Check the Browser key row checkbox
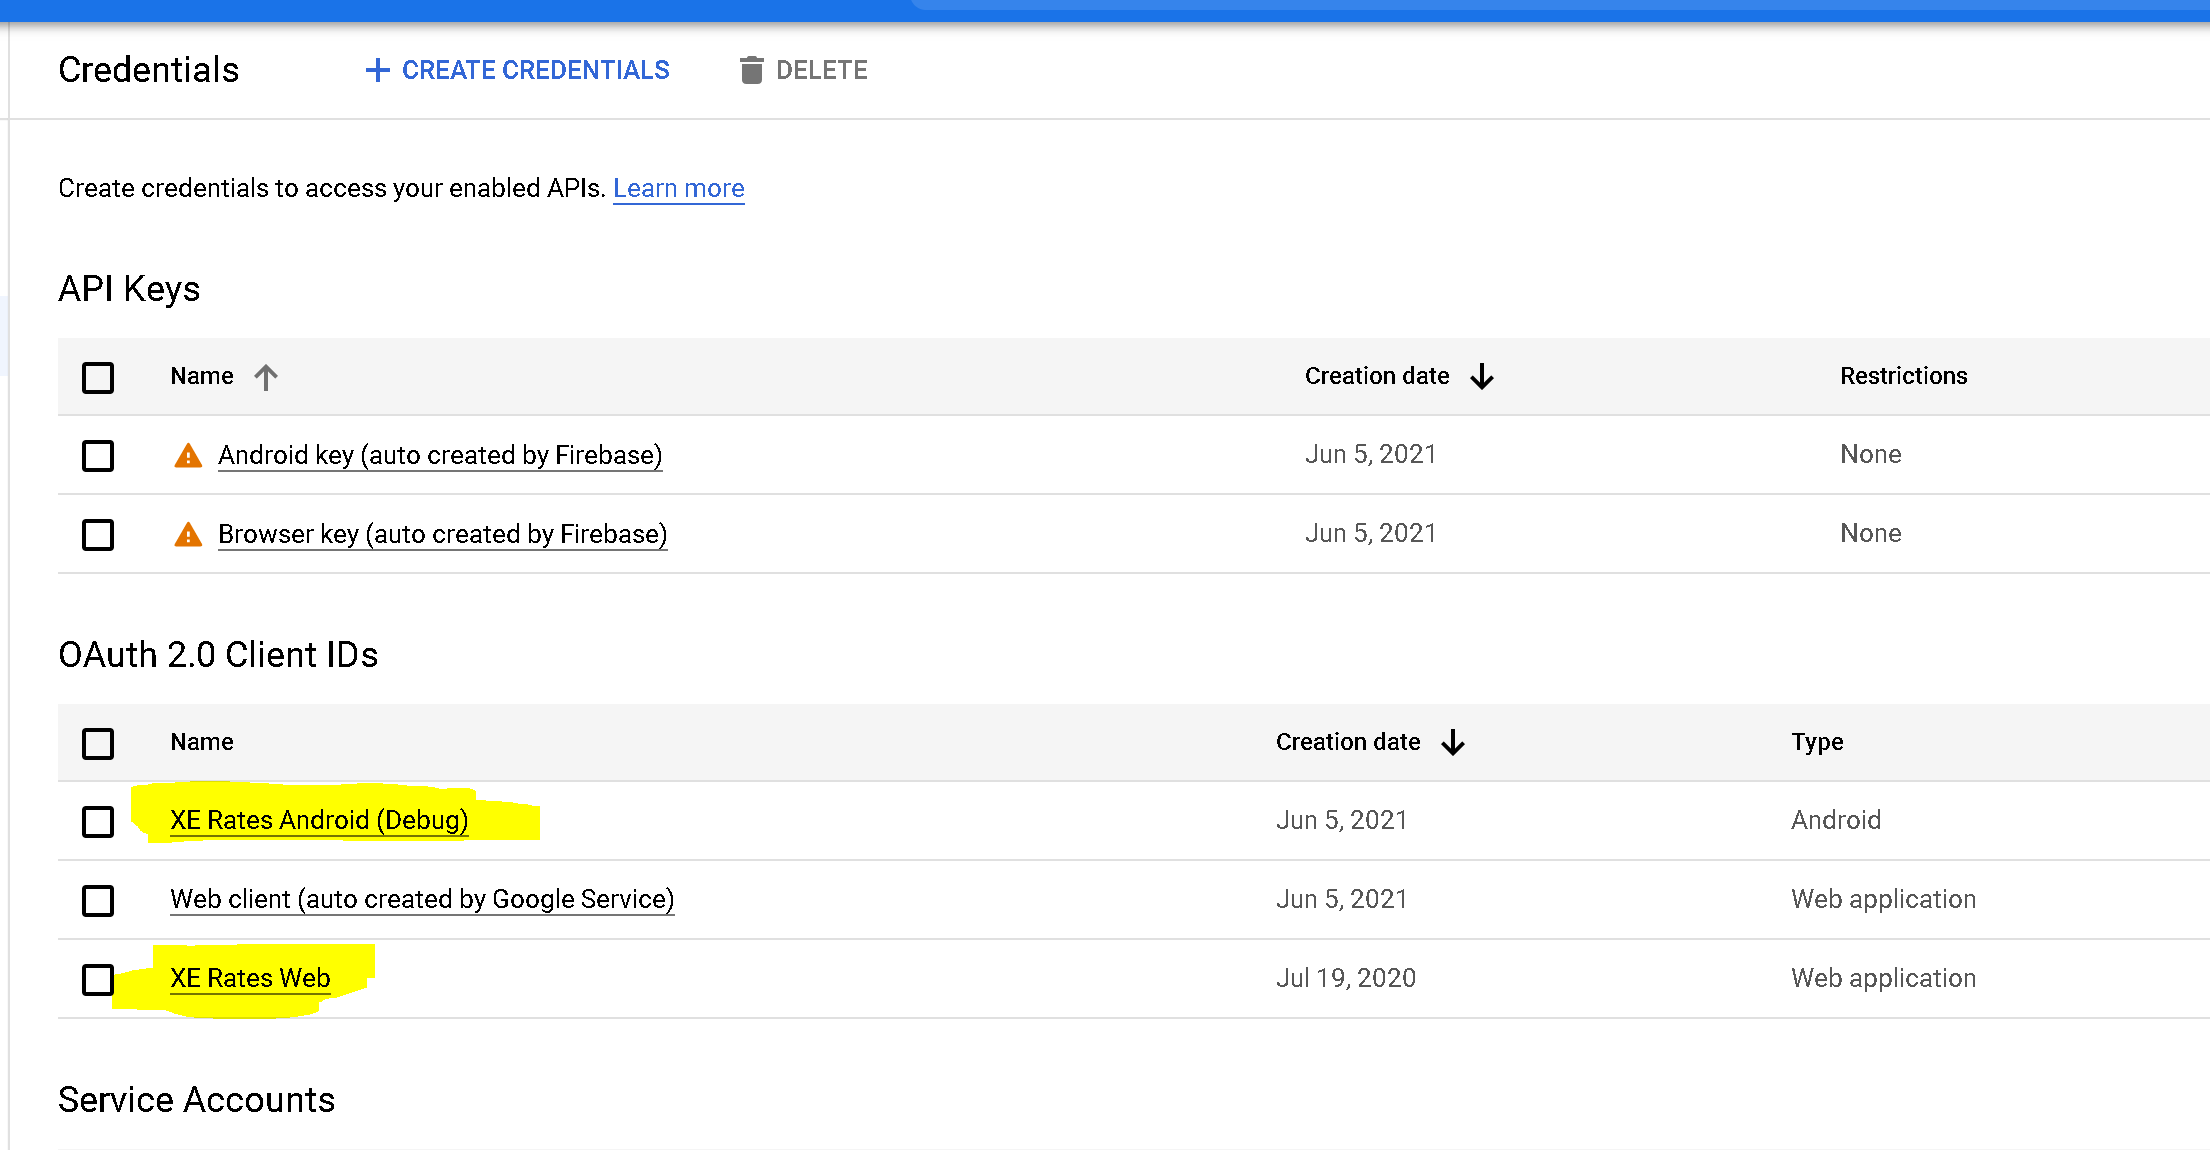This screenshot has width=2210, height=1150. 98,535
